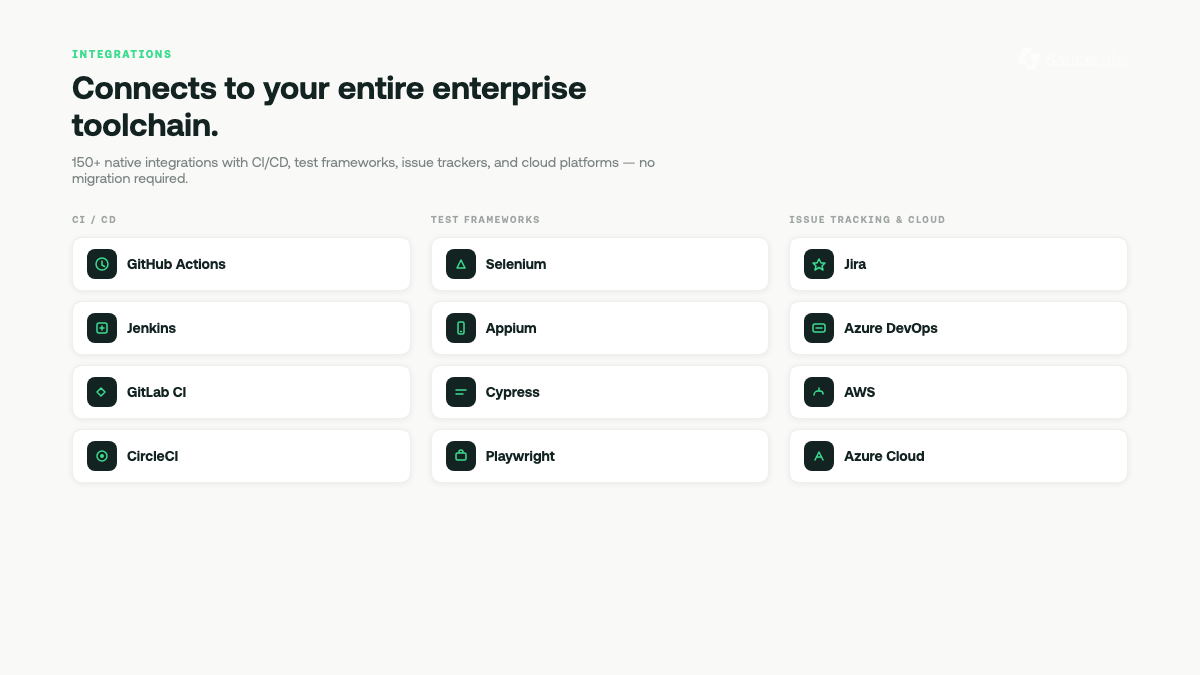Select the "Jira" card label
Viewport: 1200px width, 675px height.
coord(855,264)
